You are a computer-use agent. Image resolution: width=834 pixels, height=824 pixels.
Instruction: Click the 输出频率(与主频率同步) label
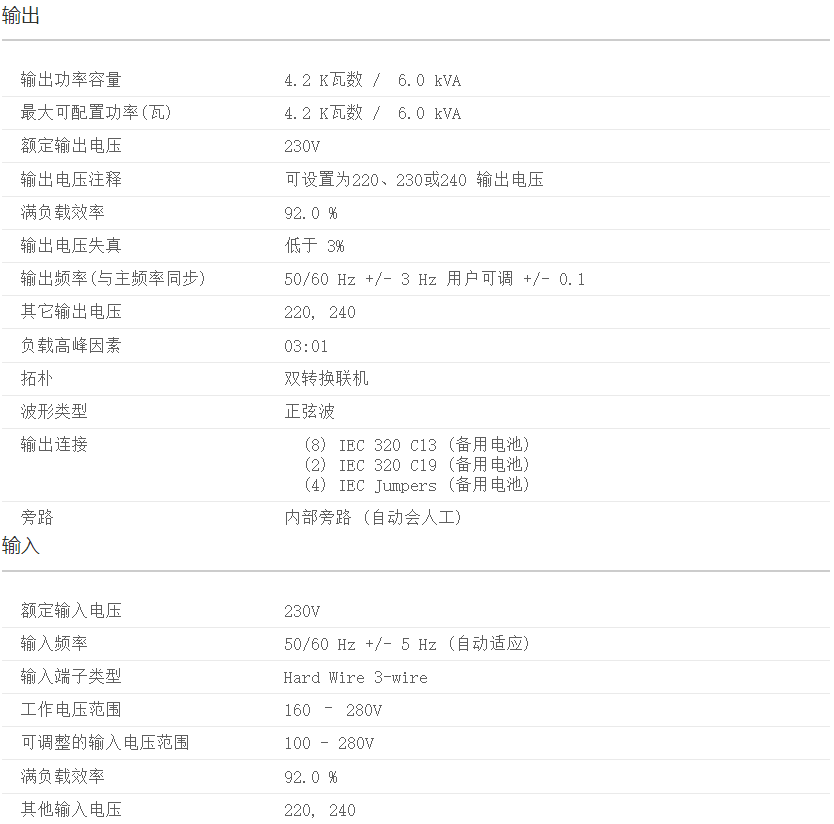tap(113, 279)
